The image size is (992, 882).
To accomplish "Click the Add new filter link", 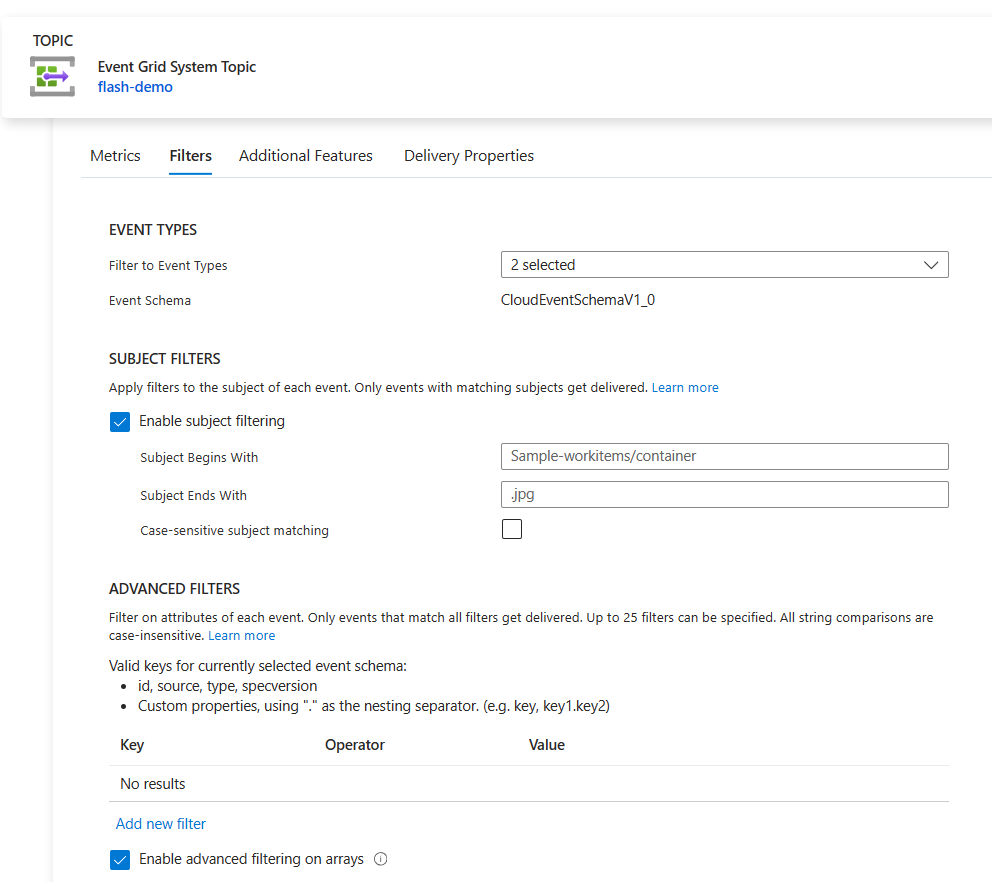I will point(161,824).
